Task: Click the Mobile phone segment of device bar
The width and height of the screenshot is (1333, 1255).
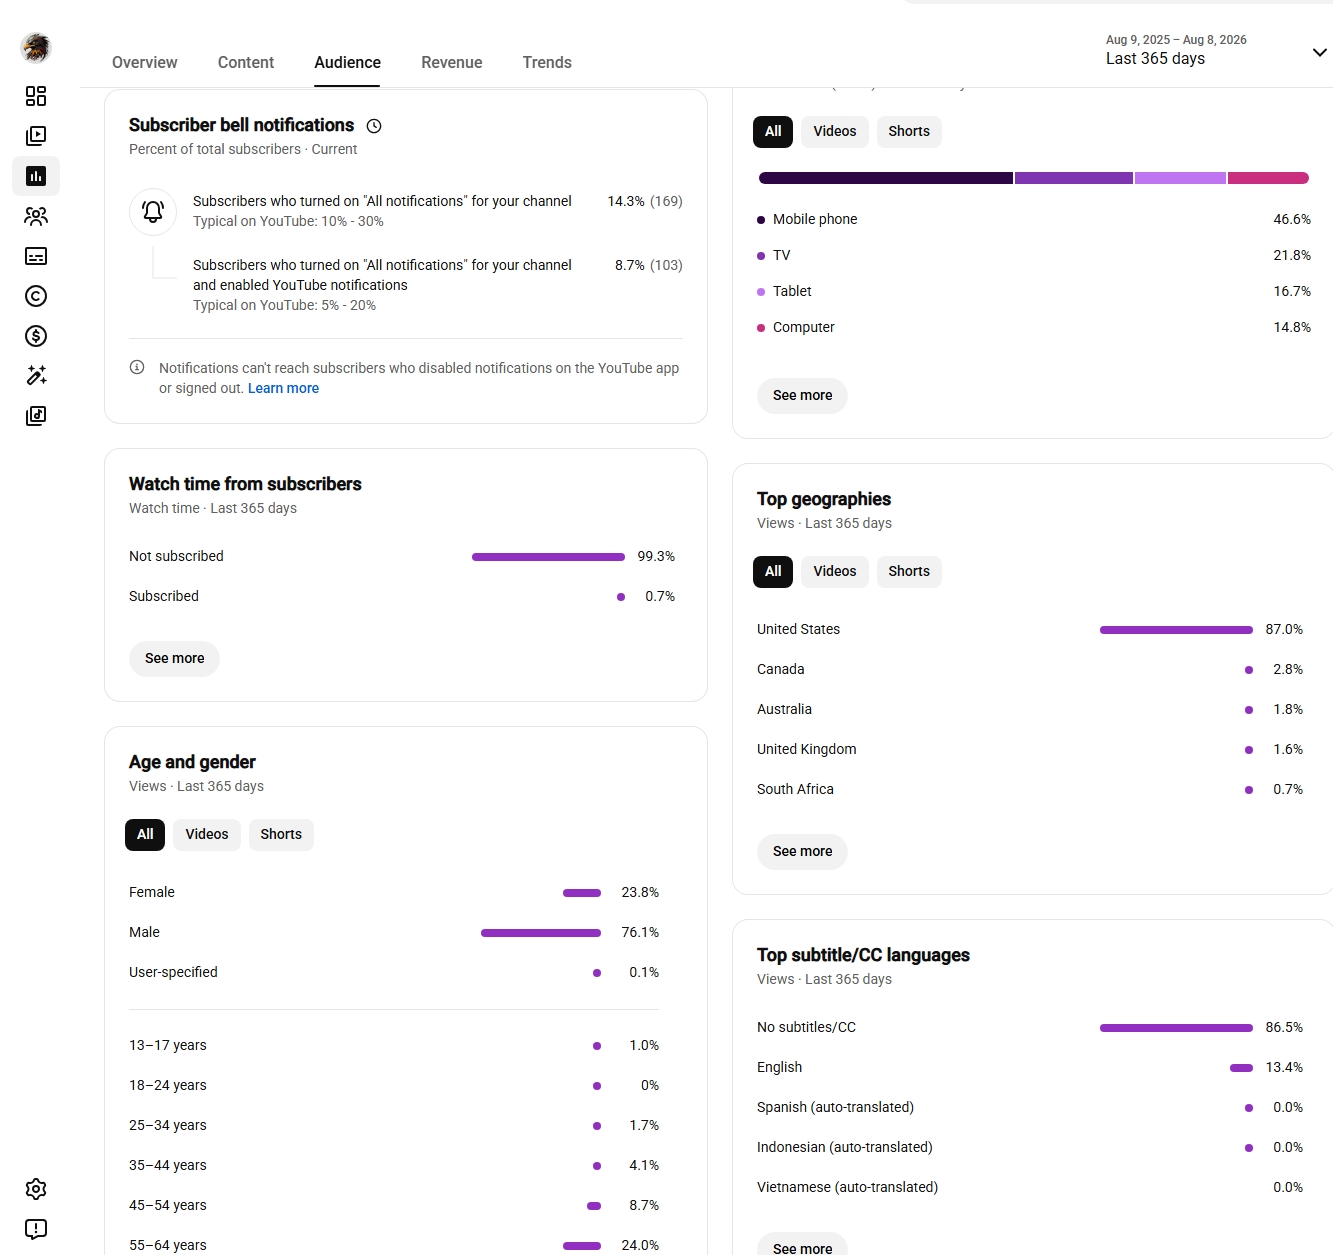Action: [885, 178]
